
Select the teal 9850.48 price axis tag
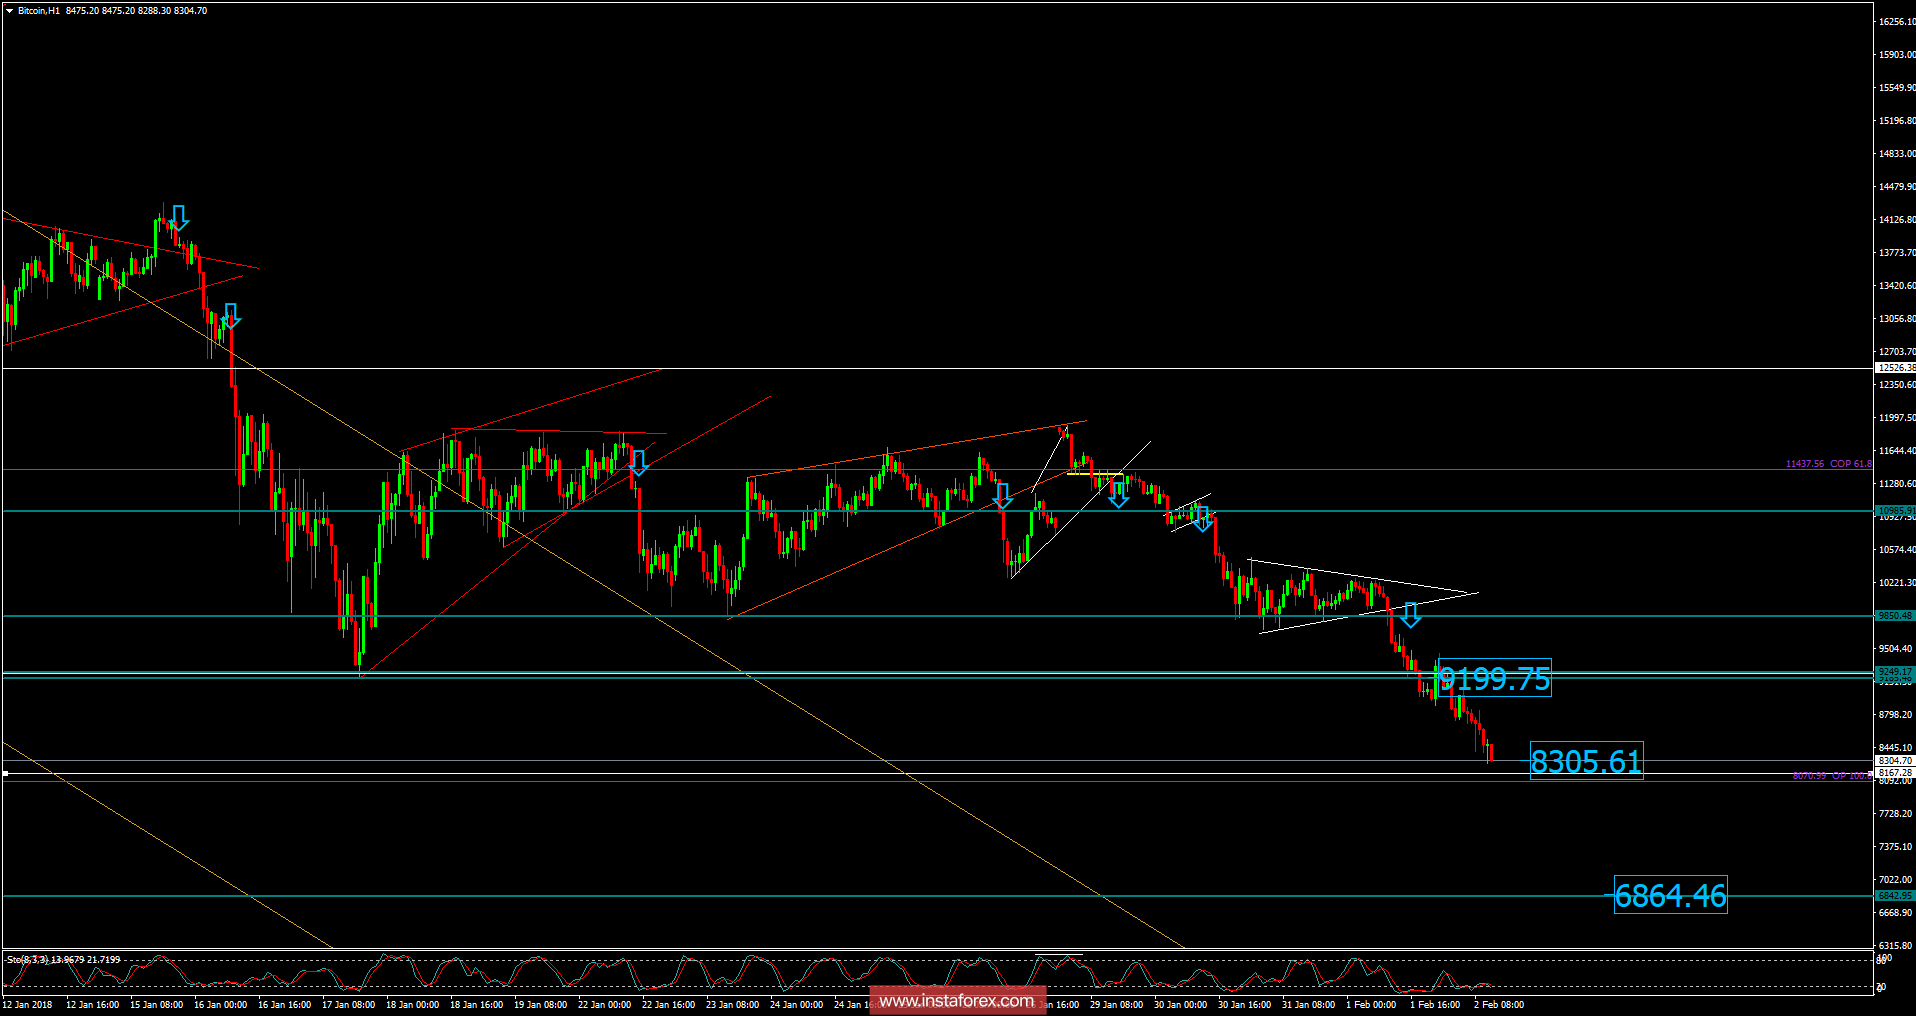[x=1895, y=616]
